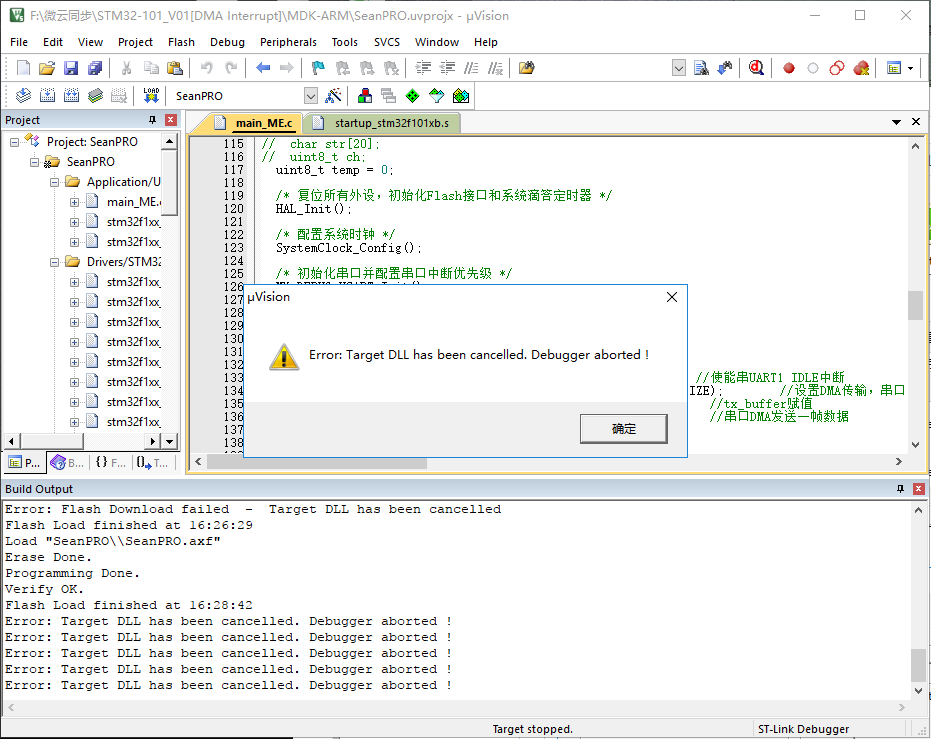Open the Peripherals menu
Screen dimensions: 931x739
coord(288,42)
